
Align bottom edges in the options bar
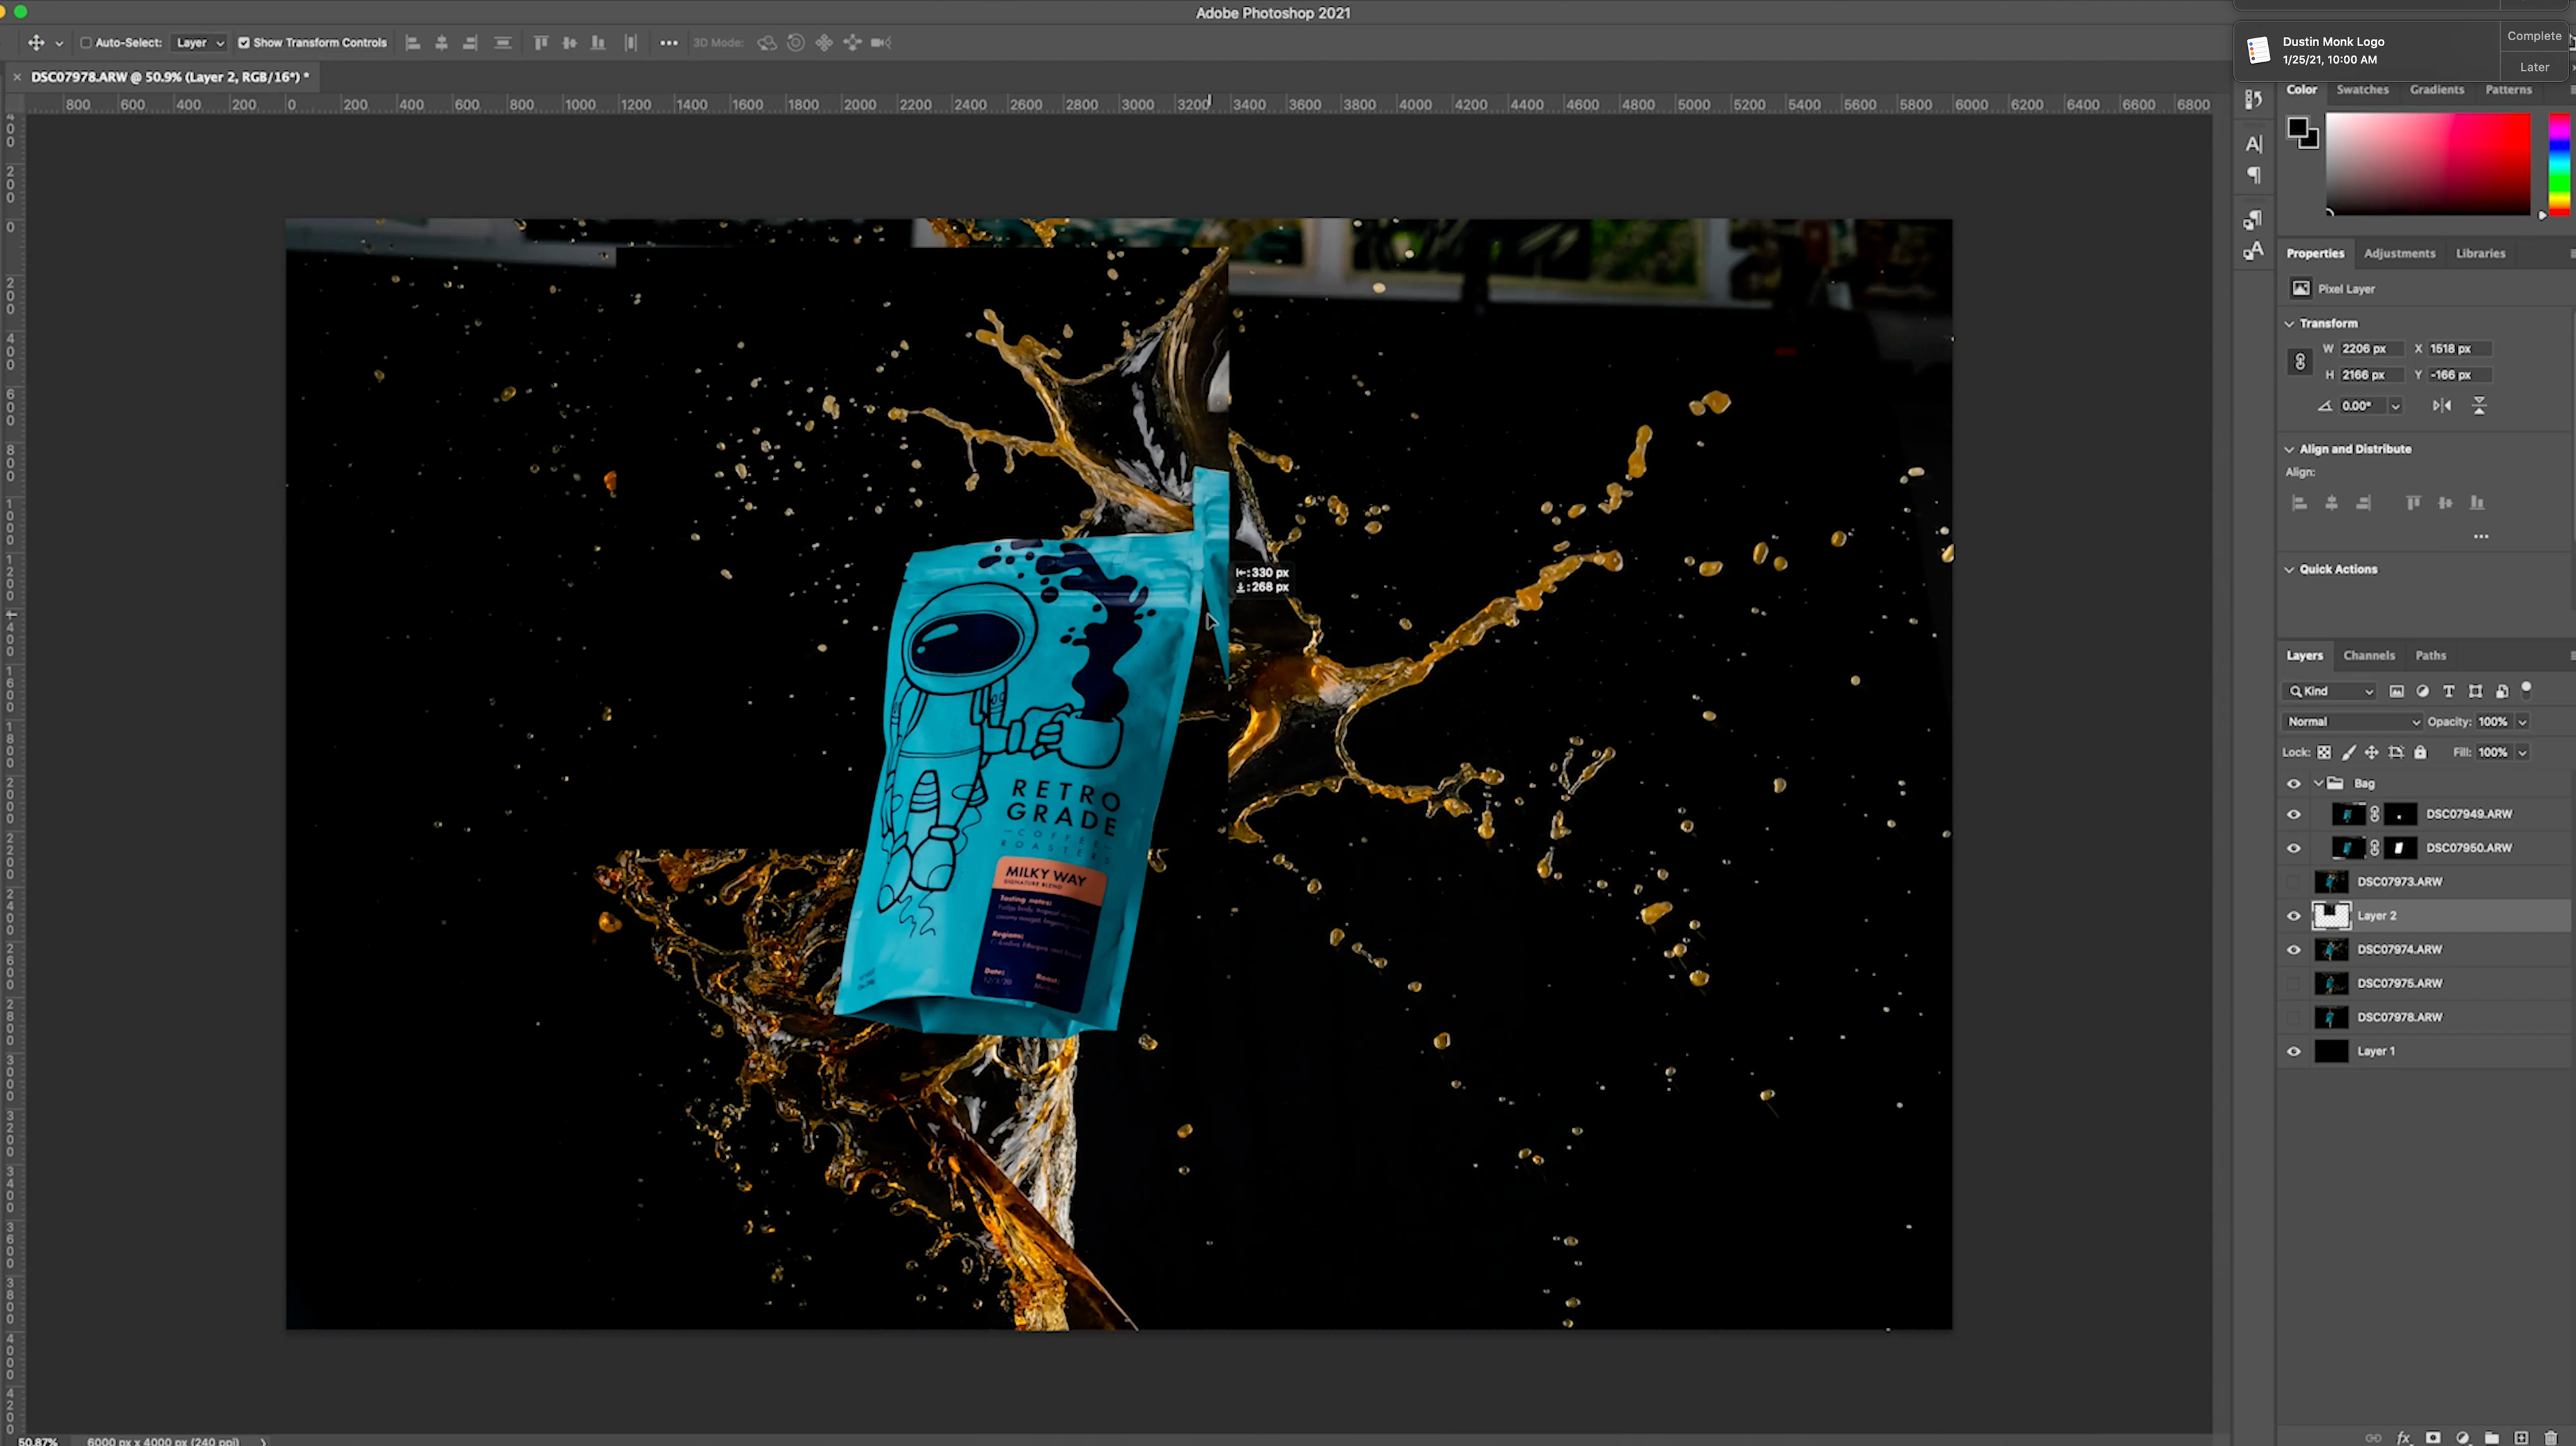pos(598,43)
